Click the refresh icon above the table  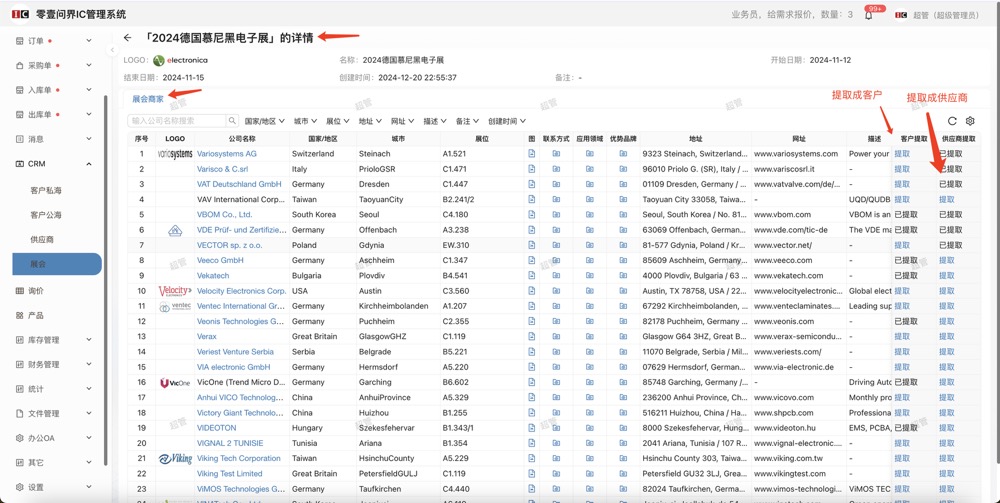point(952,121)
